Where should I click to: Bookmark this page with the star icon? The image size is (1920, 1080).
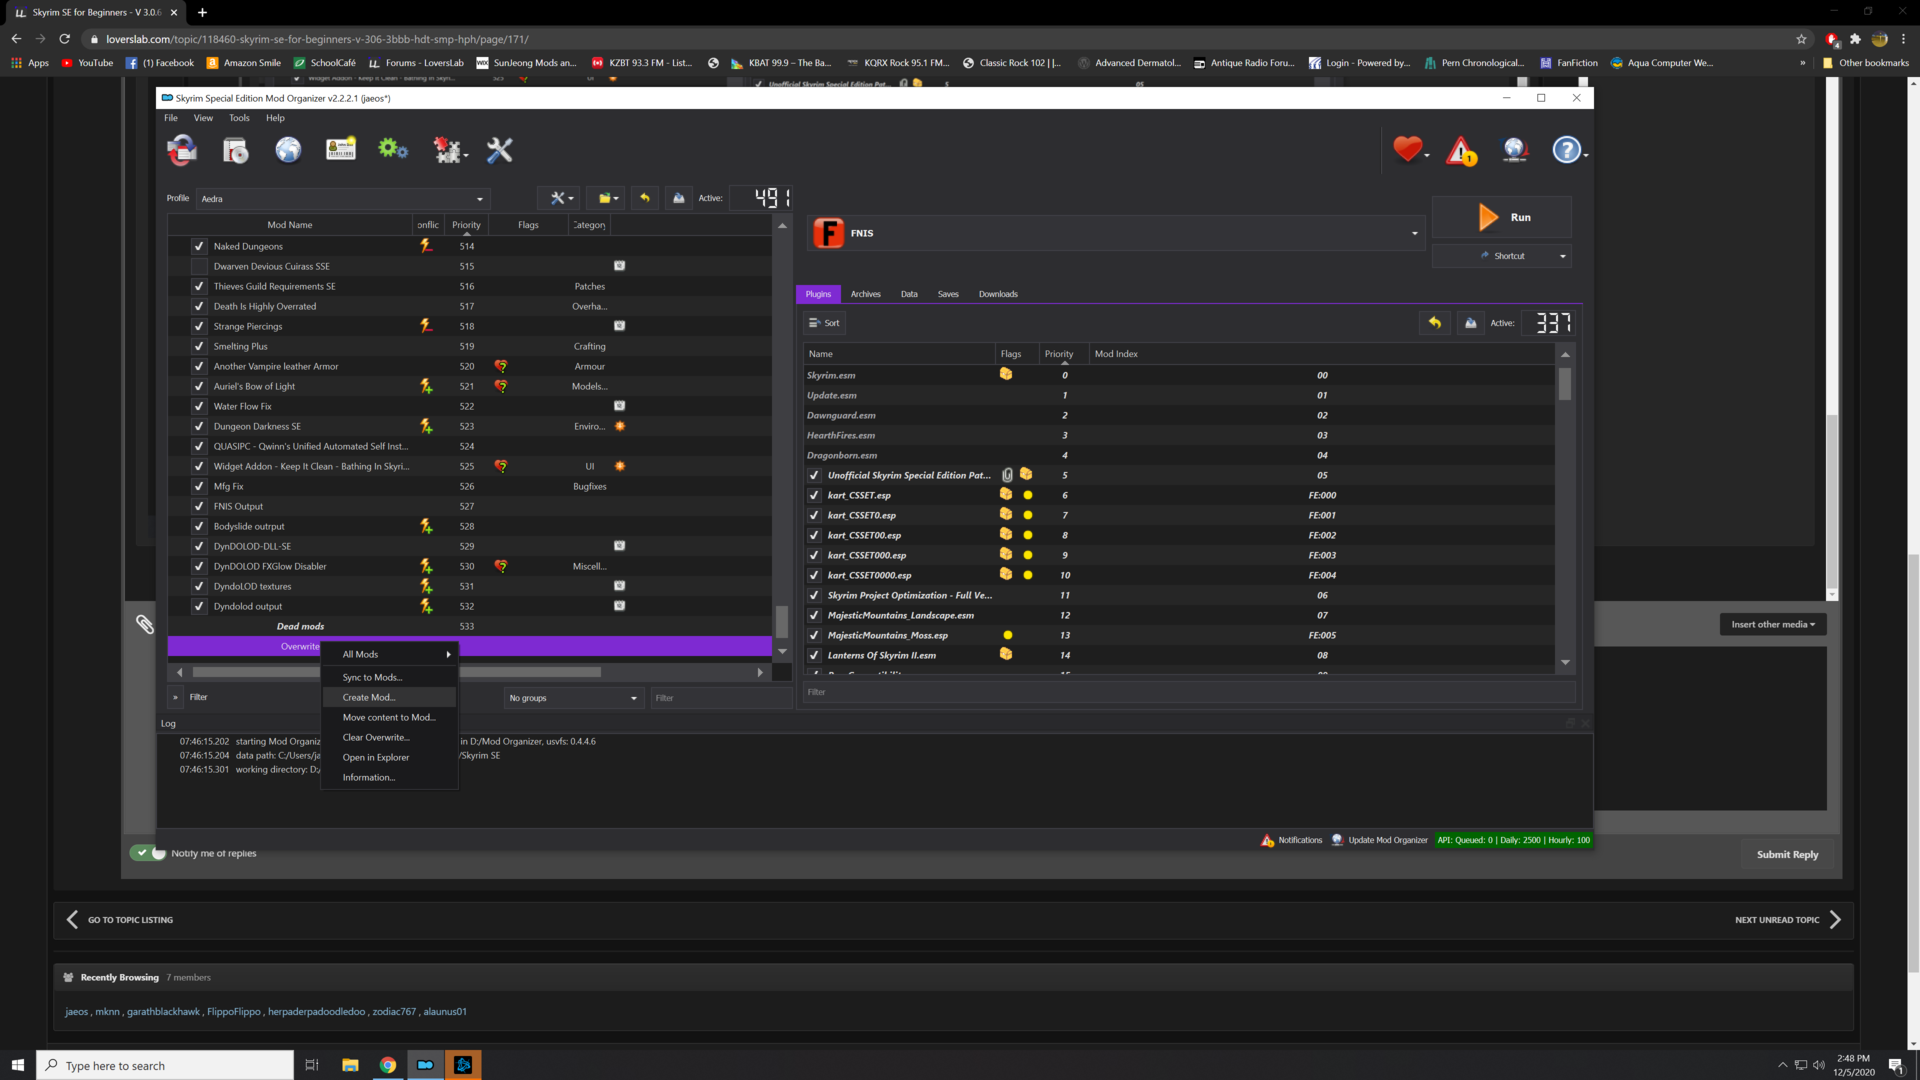[x=1802, y=39]
